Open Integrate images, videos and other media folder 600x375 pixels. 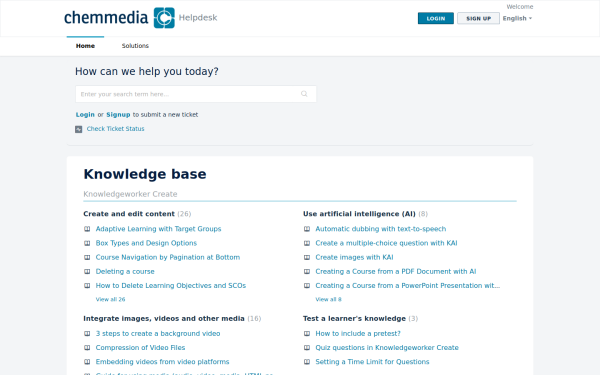[164, 318]
